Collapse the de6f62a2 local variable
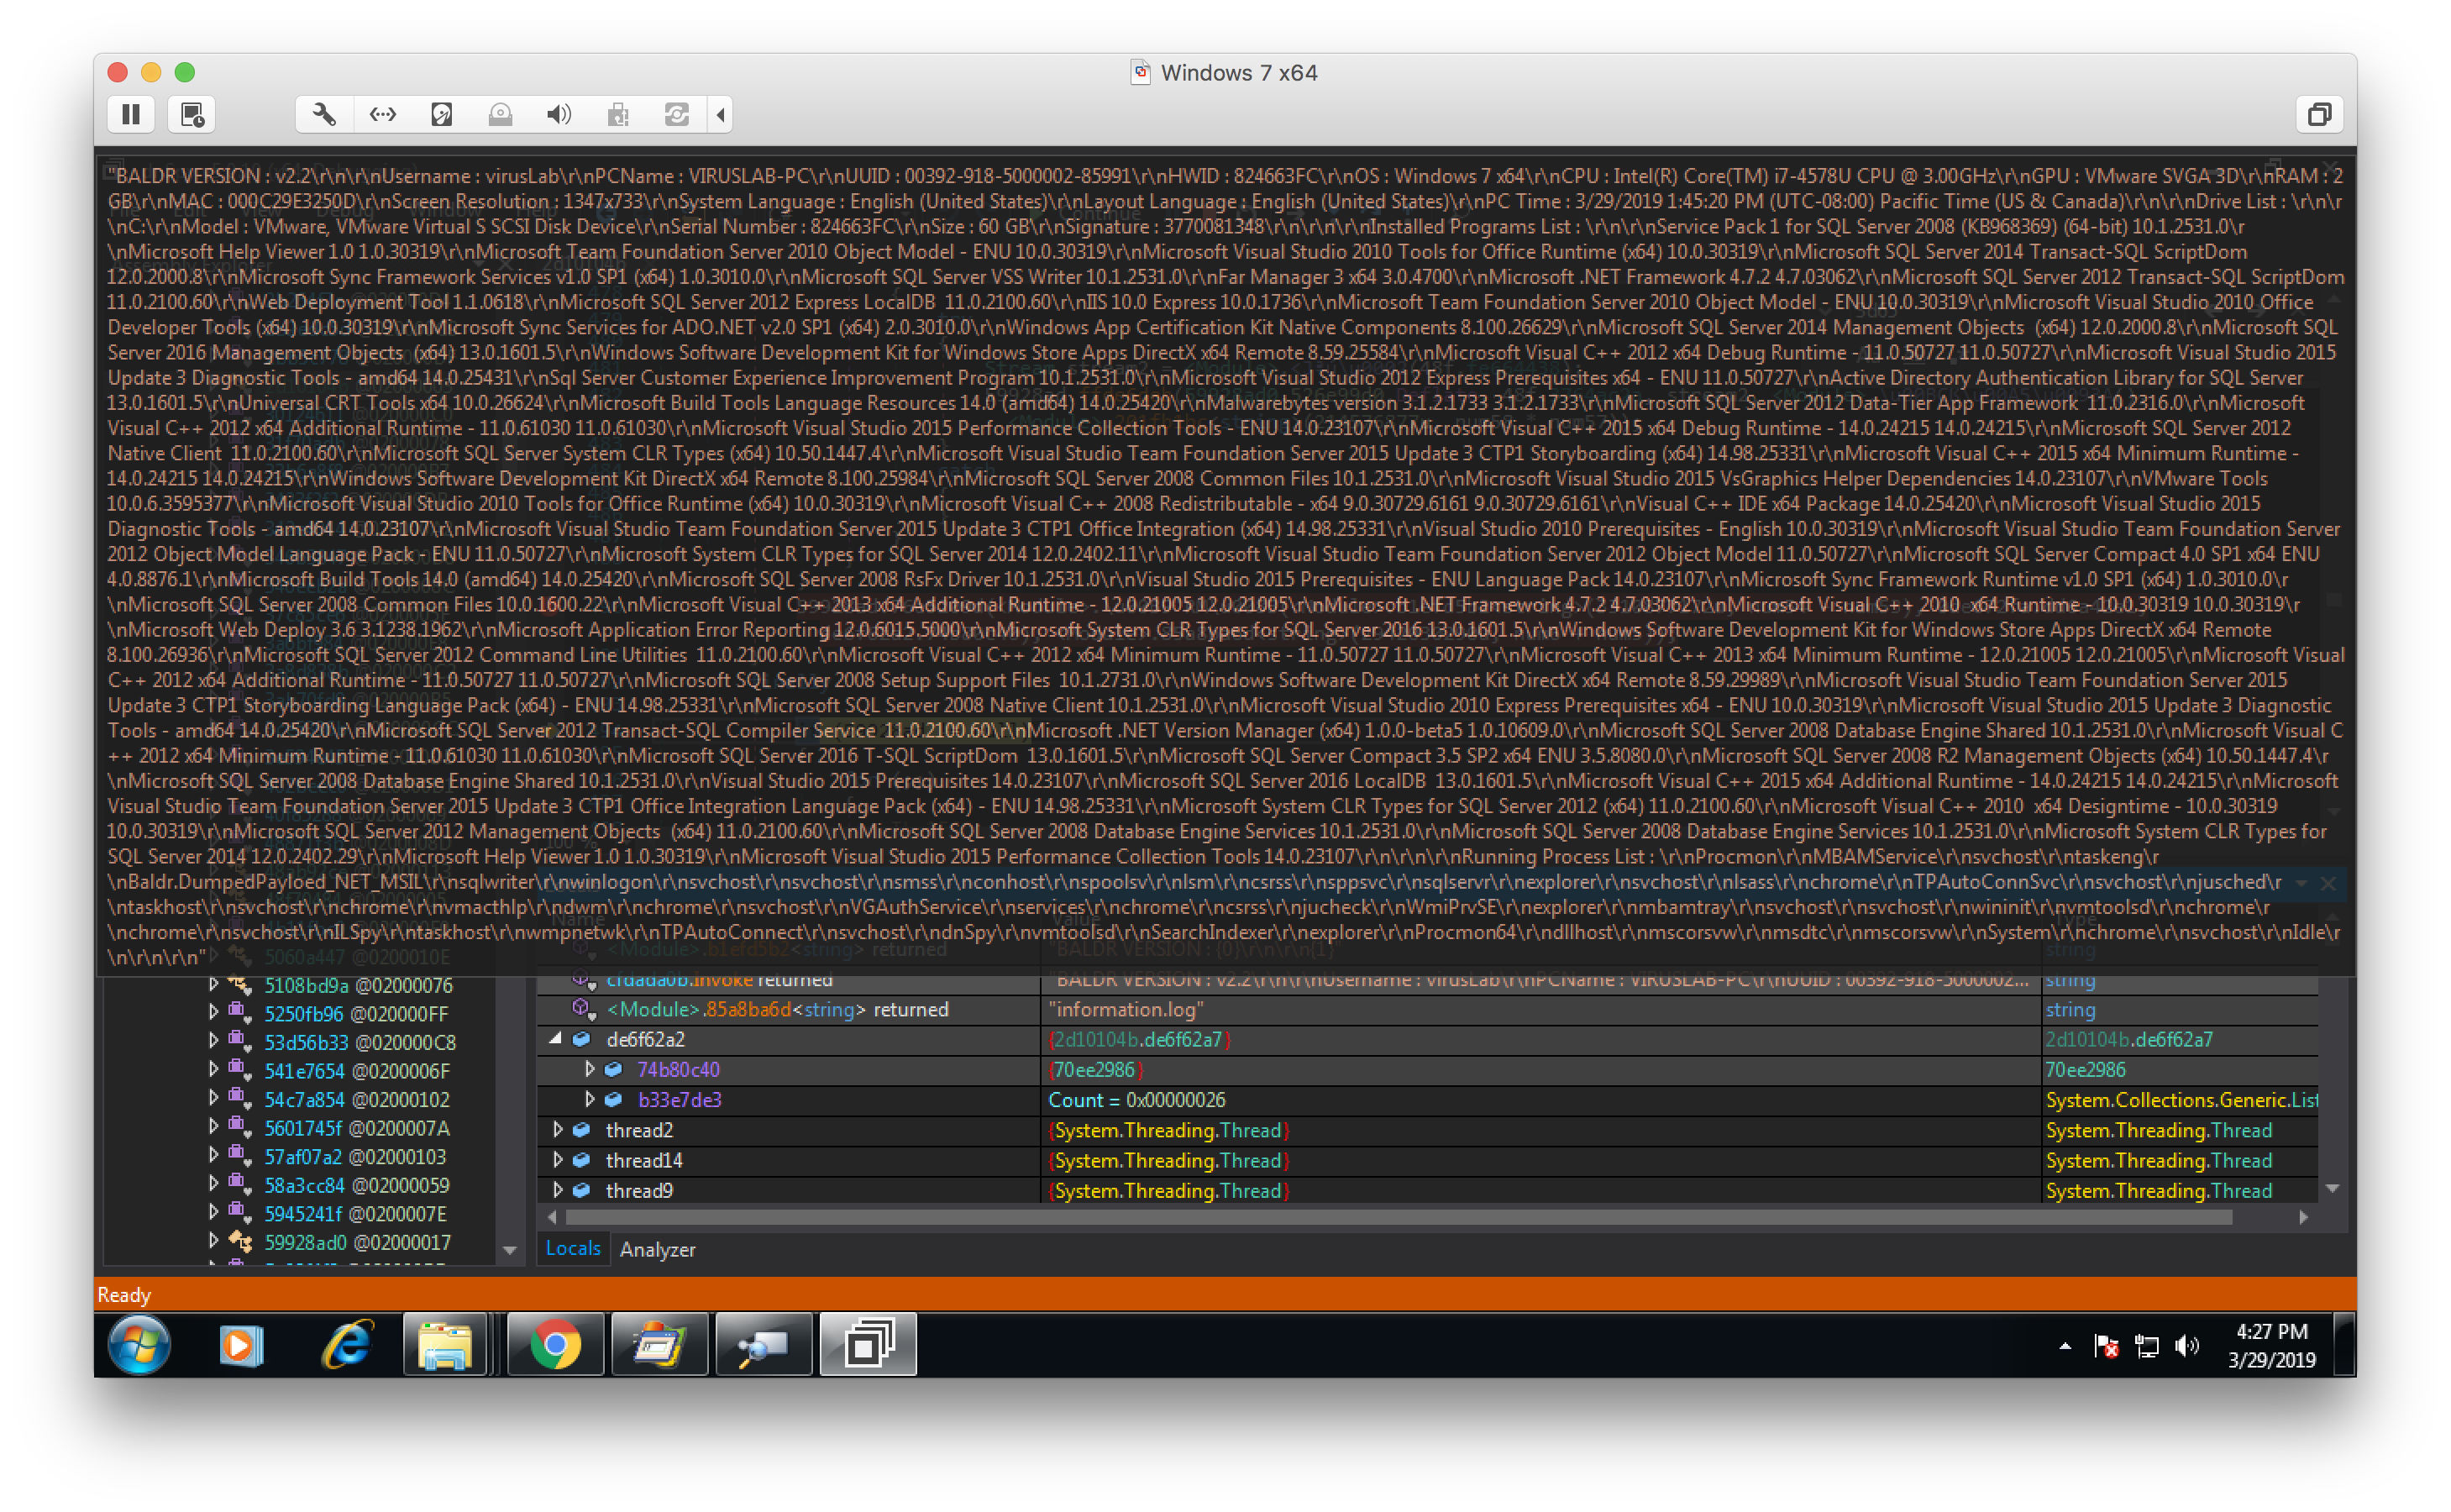 (556, 1039)
